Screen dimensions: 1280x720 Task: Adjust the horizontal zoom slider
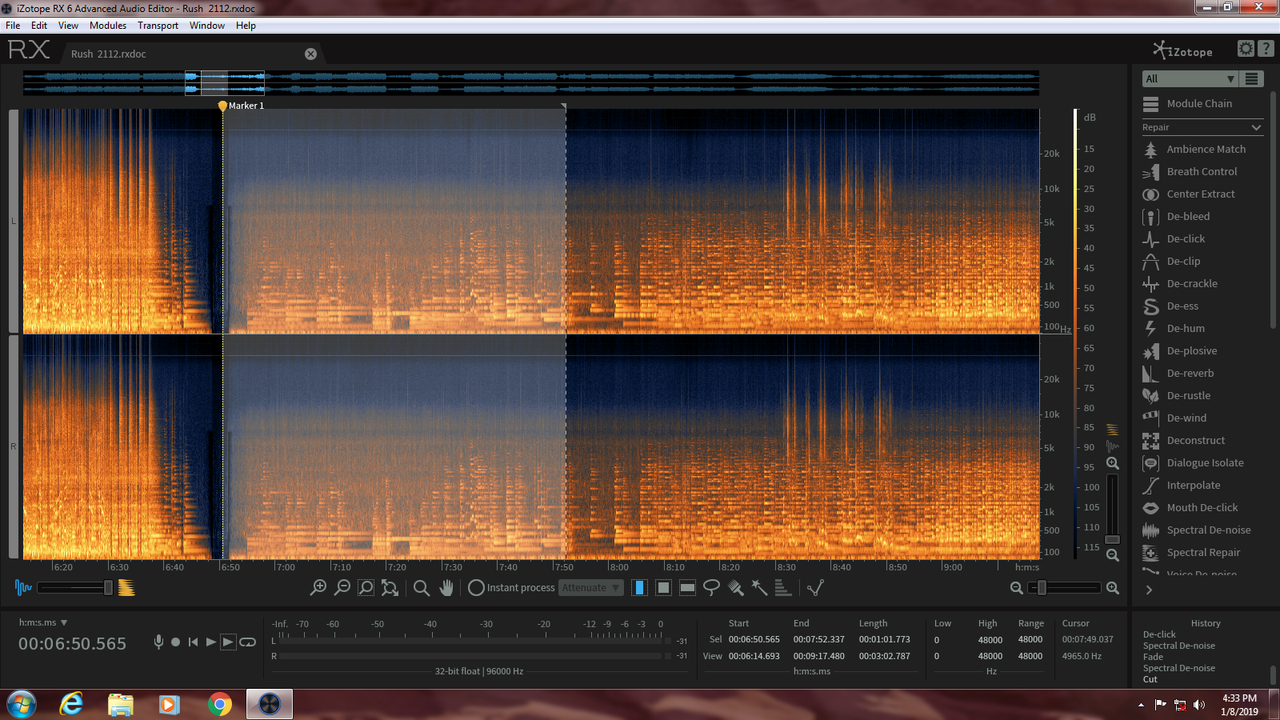1064,588
